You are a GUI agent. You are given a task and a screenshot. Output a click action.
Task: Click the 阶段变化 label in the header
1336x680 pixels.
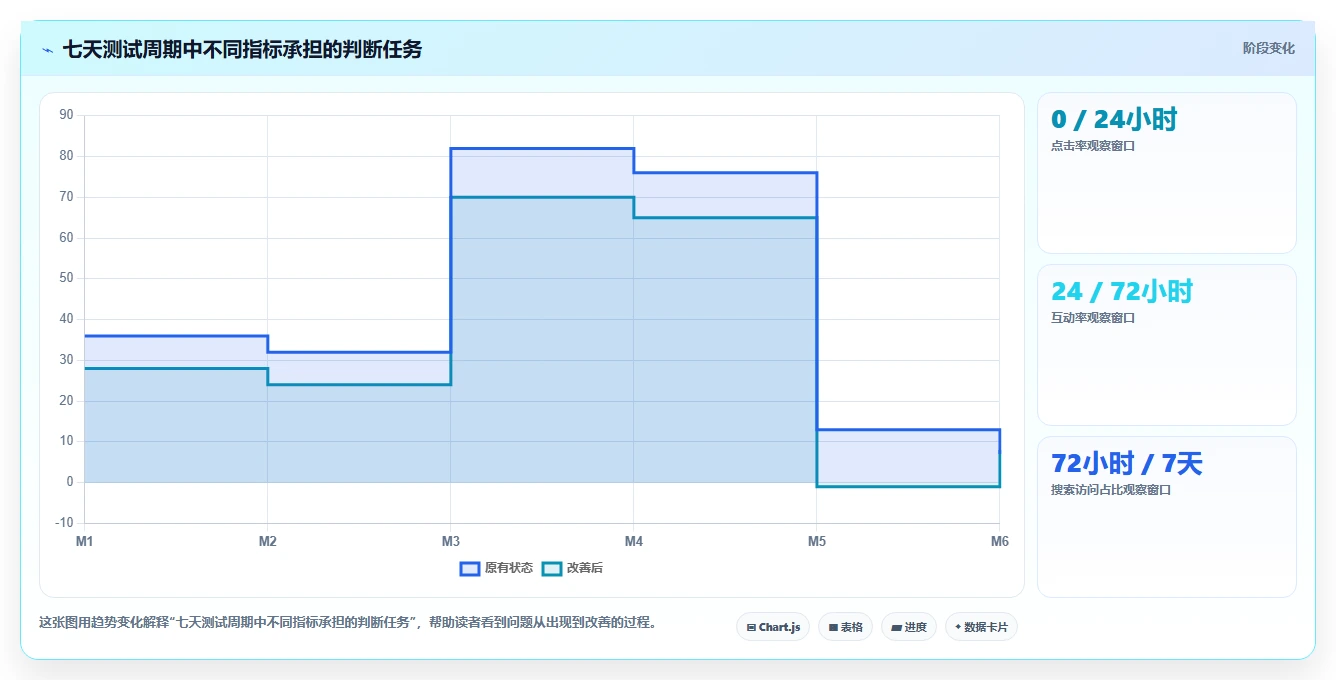point(1268,48)
